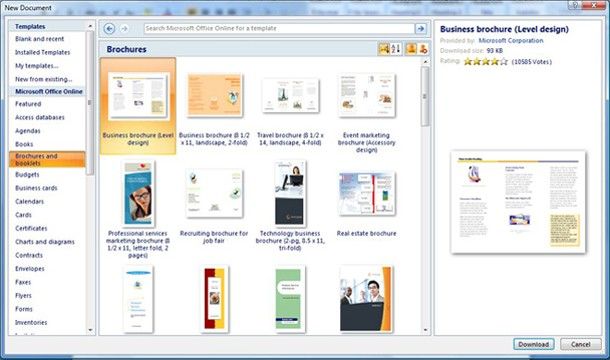Select the Certificates category

pyautogui.click(x=31, y=228)
